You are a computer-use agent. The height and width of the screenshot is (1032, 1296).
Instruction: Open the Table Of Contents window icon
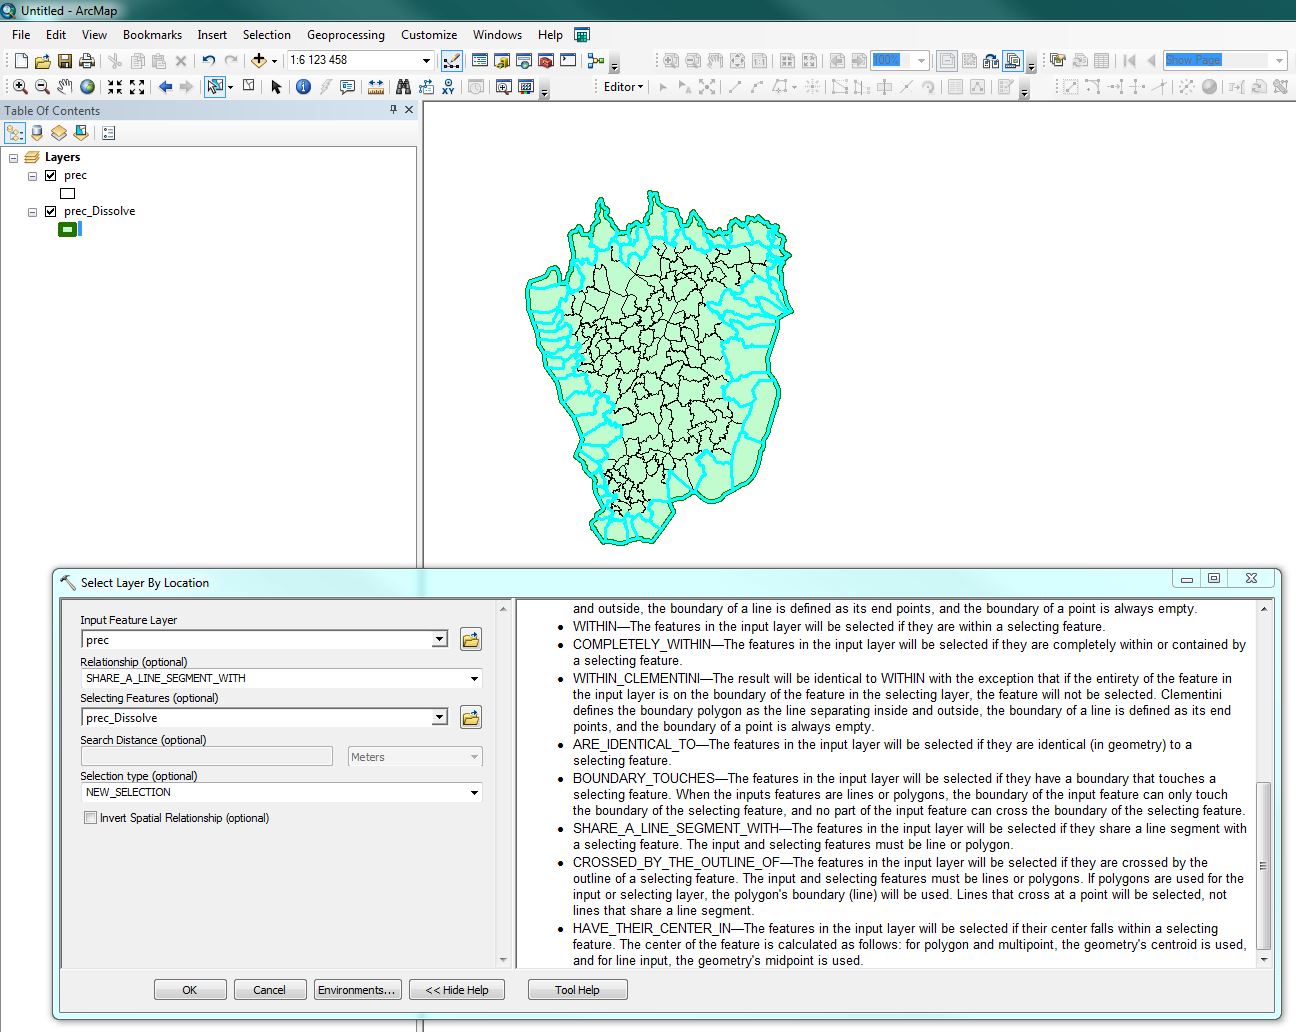click(479, 61)
